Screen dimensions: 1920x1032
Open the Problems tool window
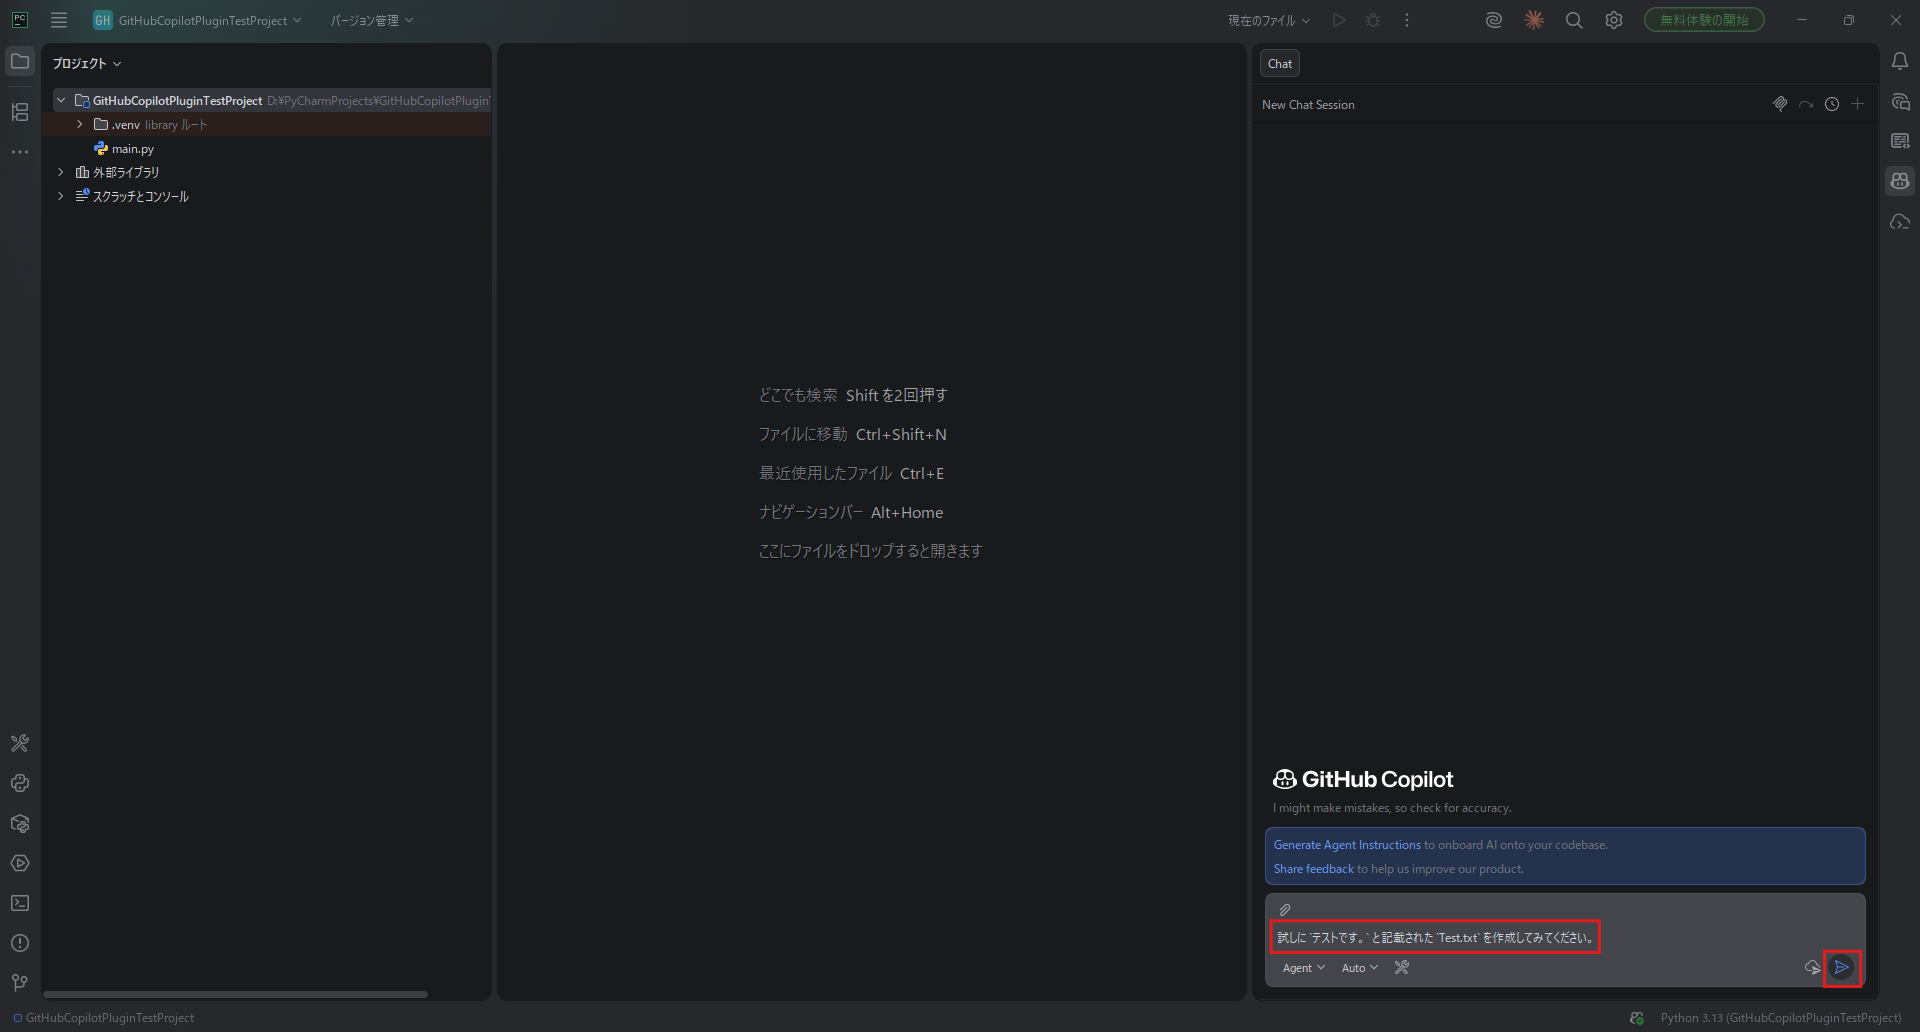point(20,943)
